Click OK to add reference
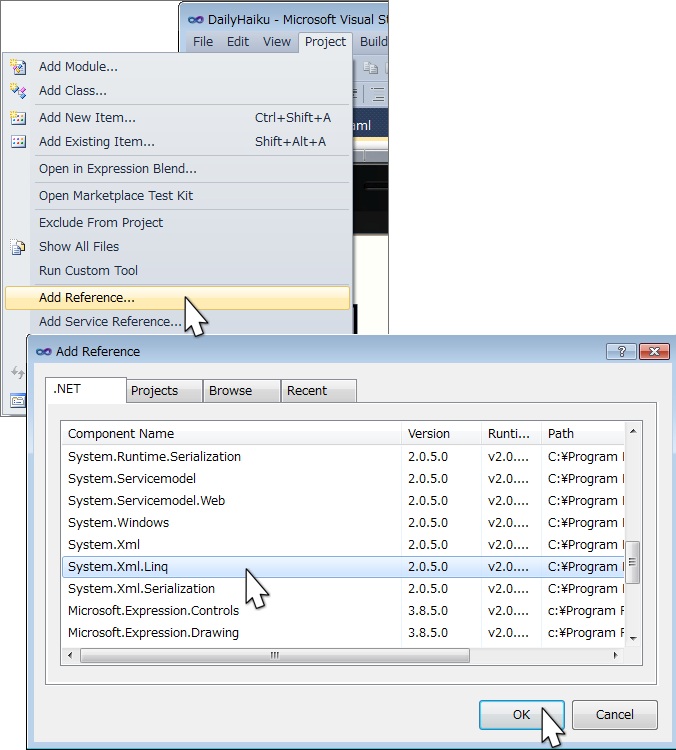 click(x=521, y=715)
